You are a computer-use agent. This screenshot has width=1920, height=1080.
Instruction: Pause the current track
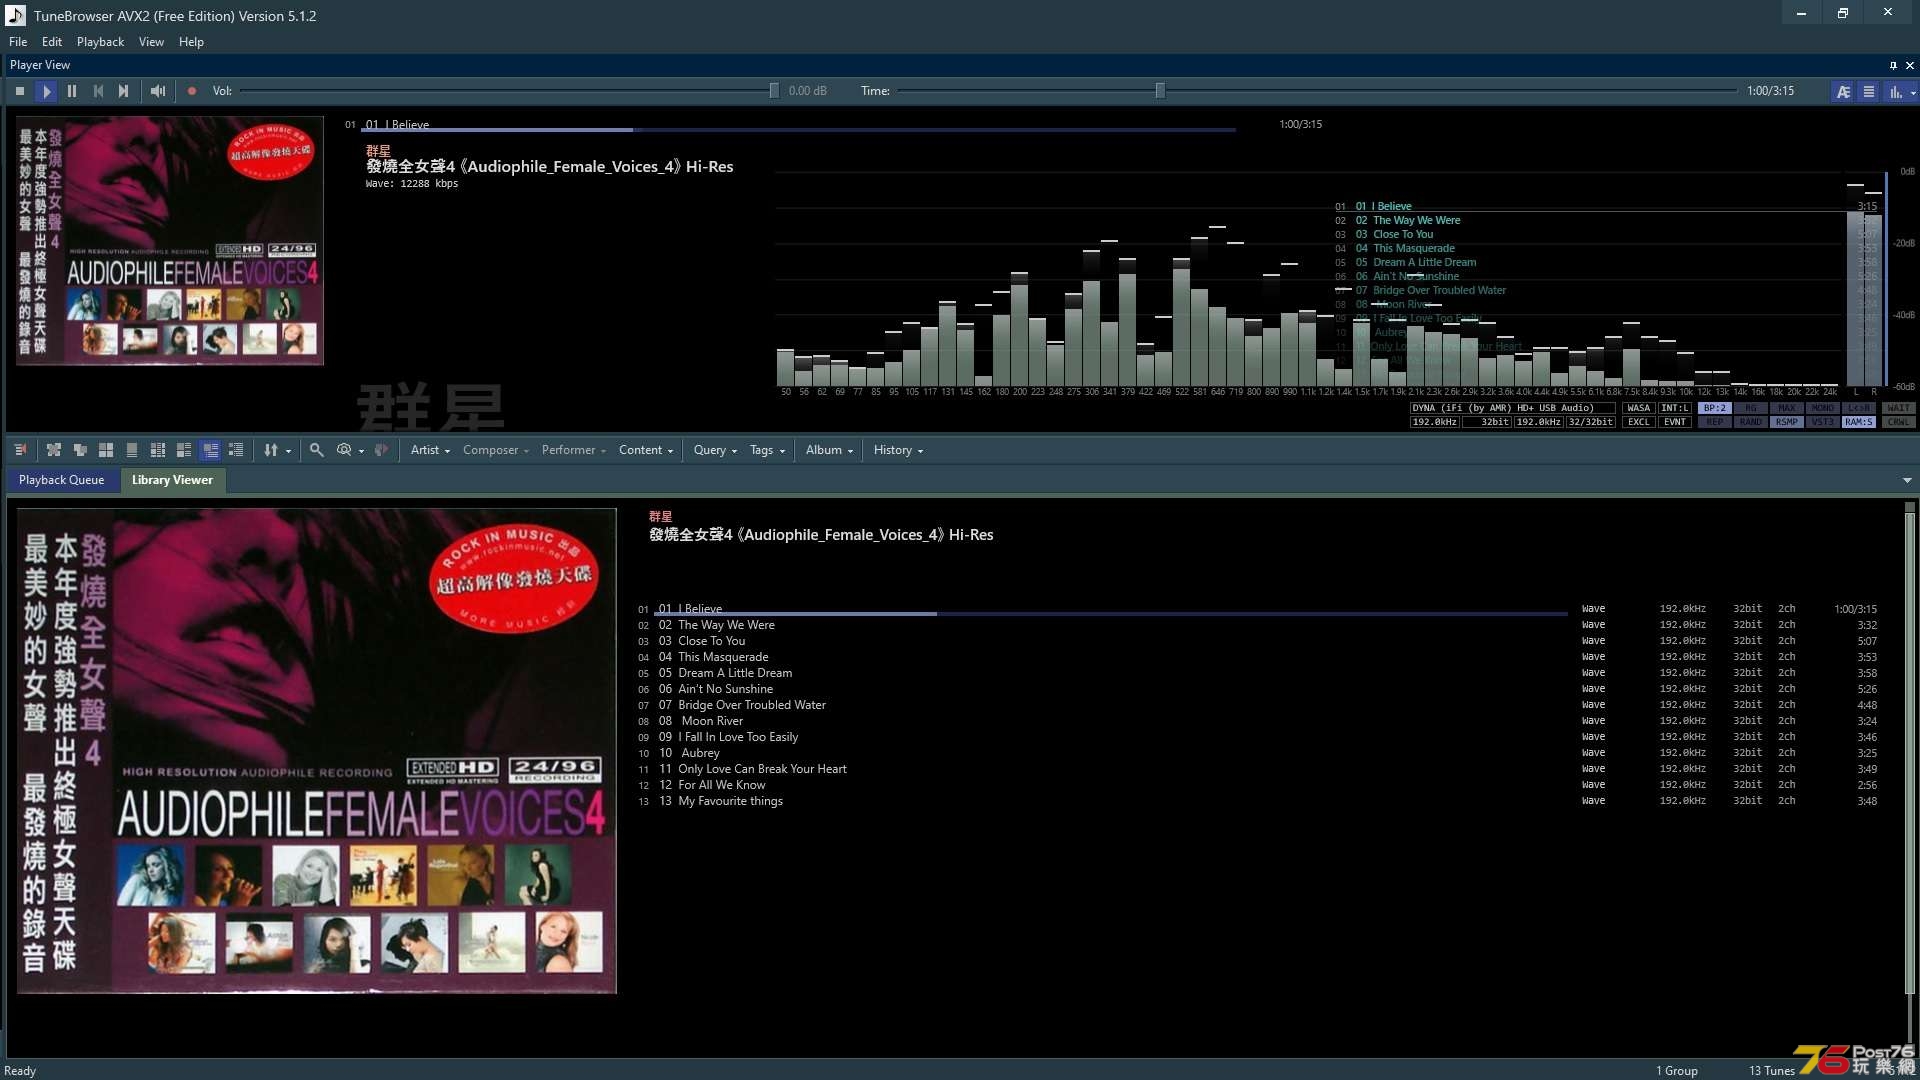point(72,91)
